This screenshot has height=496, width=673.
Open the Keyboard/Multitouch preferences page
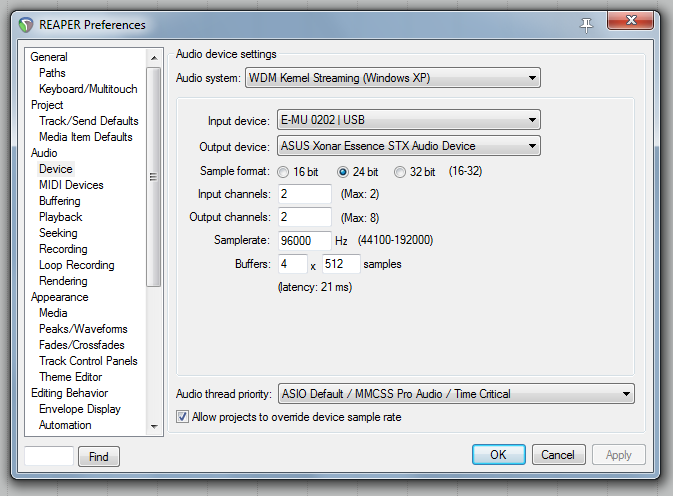tap(88, 89)
